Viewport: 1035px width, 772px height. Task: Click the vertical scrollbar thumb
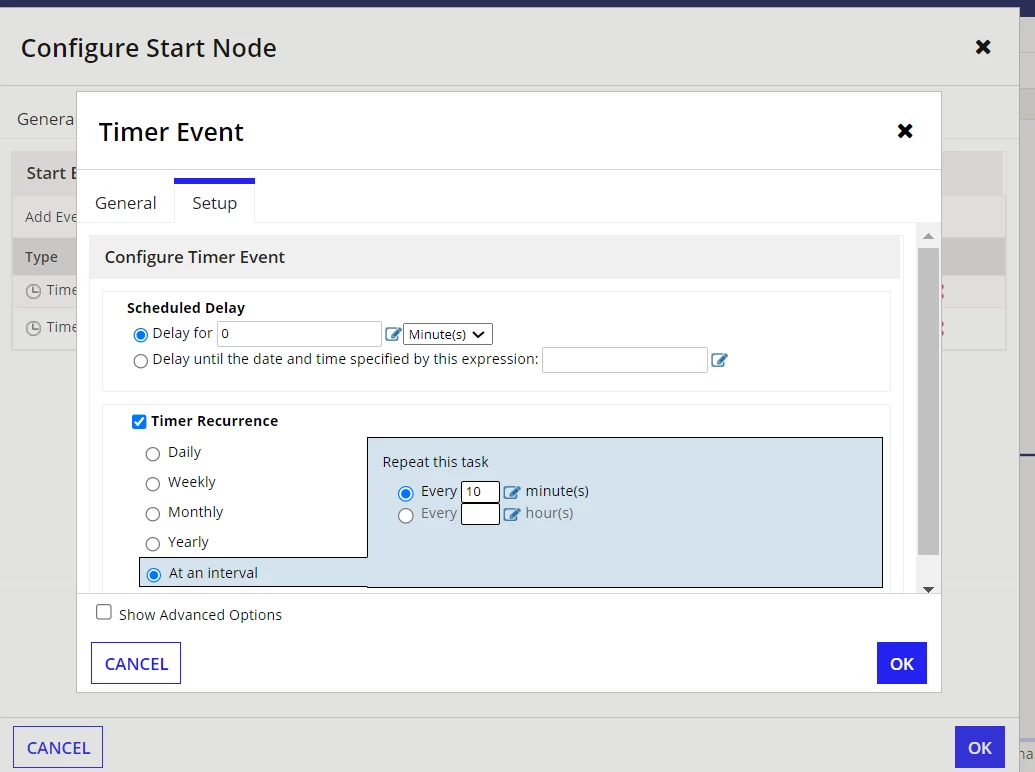click(x=928, y=401)
